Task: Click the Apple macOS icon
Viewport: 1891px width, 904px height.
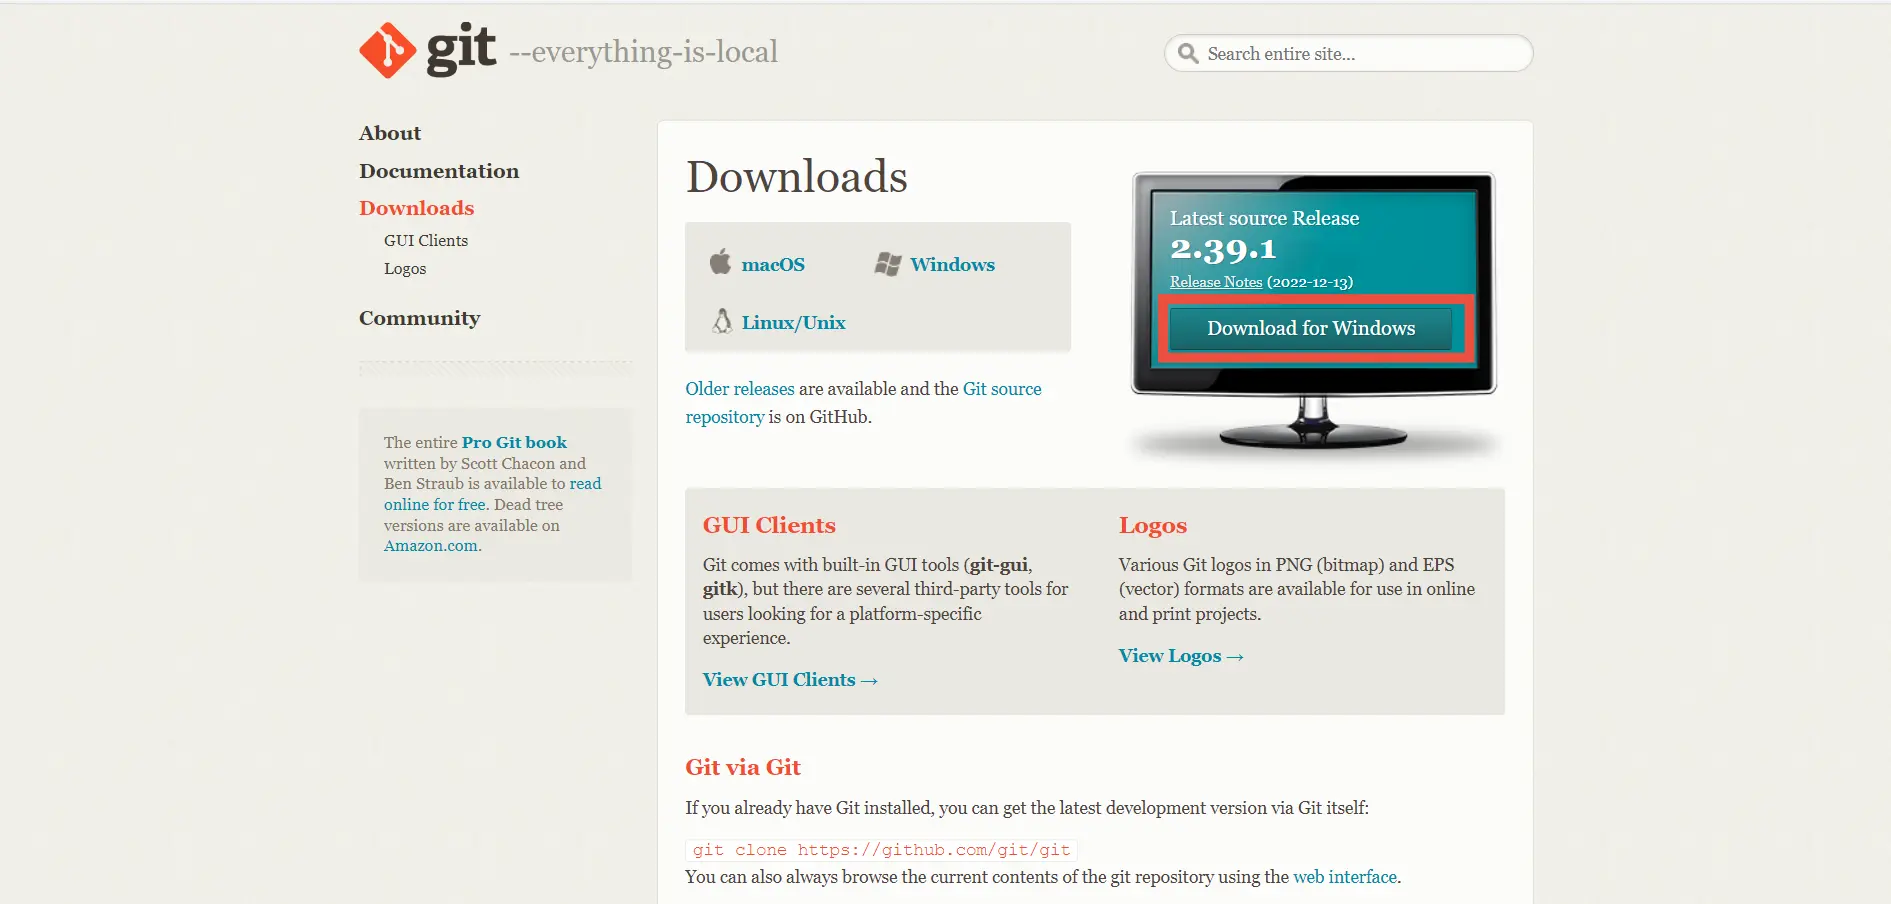Action: 720,262
